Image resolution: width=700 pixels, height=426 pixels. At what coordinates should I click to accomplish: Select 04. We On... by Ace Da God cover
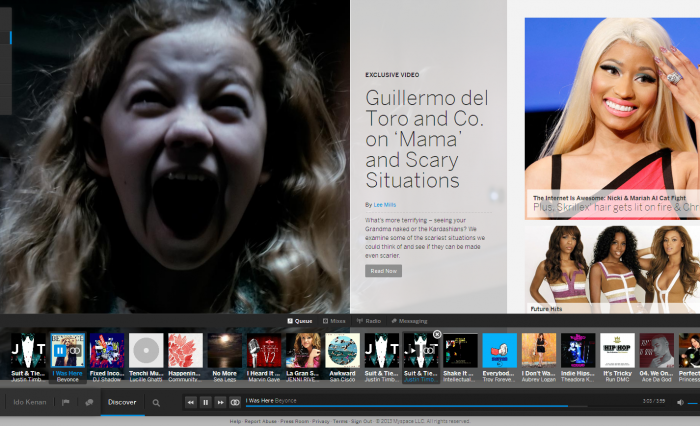(x=657, y=351)
